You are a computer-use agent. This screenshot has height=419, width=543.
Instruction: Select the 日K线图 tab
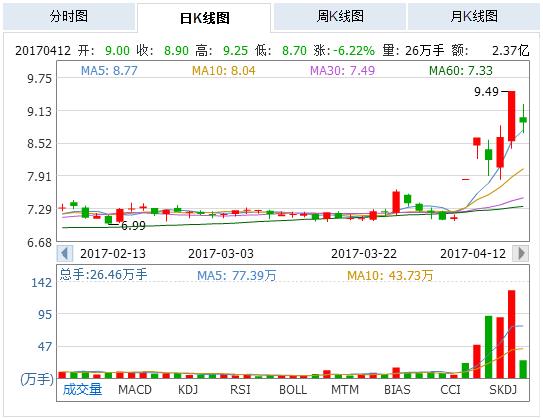pyautogui.click(x=204, y=18)
